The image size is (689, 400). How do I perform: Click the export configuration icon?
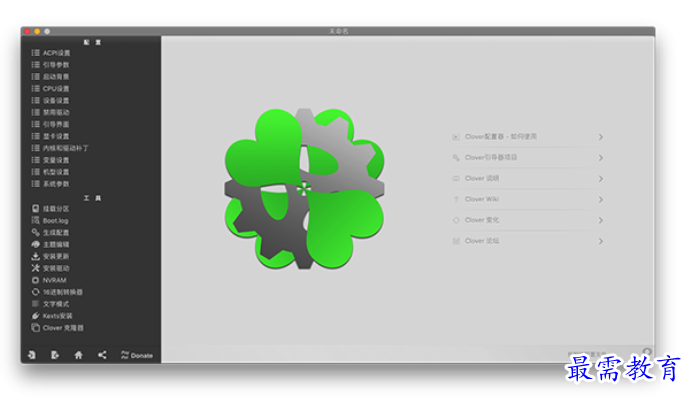55,355
